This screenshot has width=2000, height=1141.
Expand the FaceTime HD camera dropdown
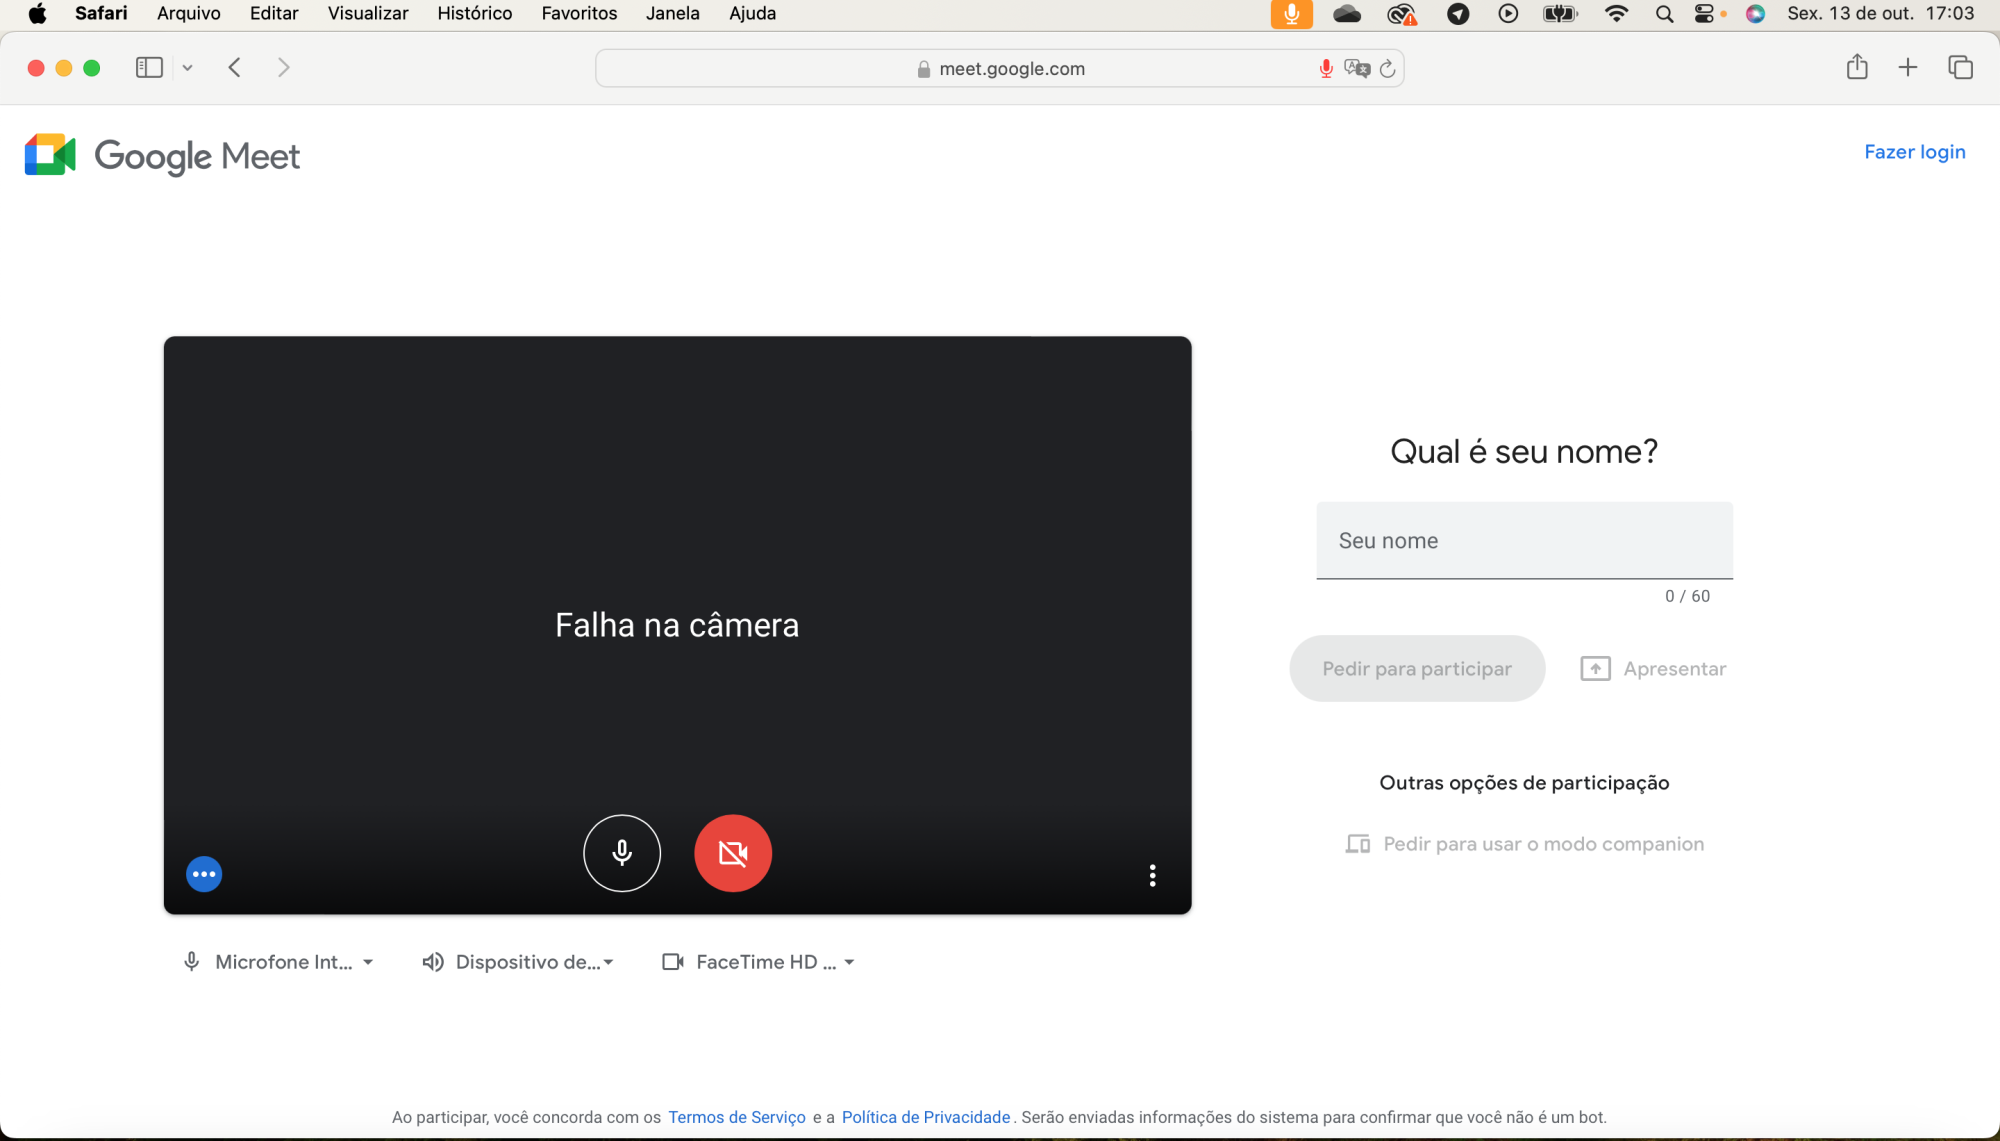pos(759,962)
